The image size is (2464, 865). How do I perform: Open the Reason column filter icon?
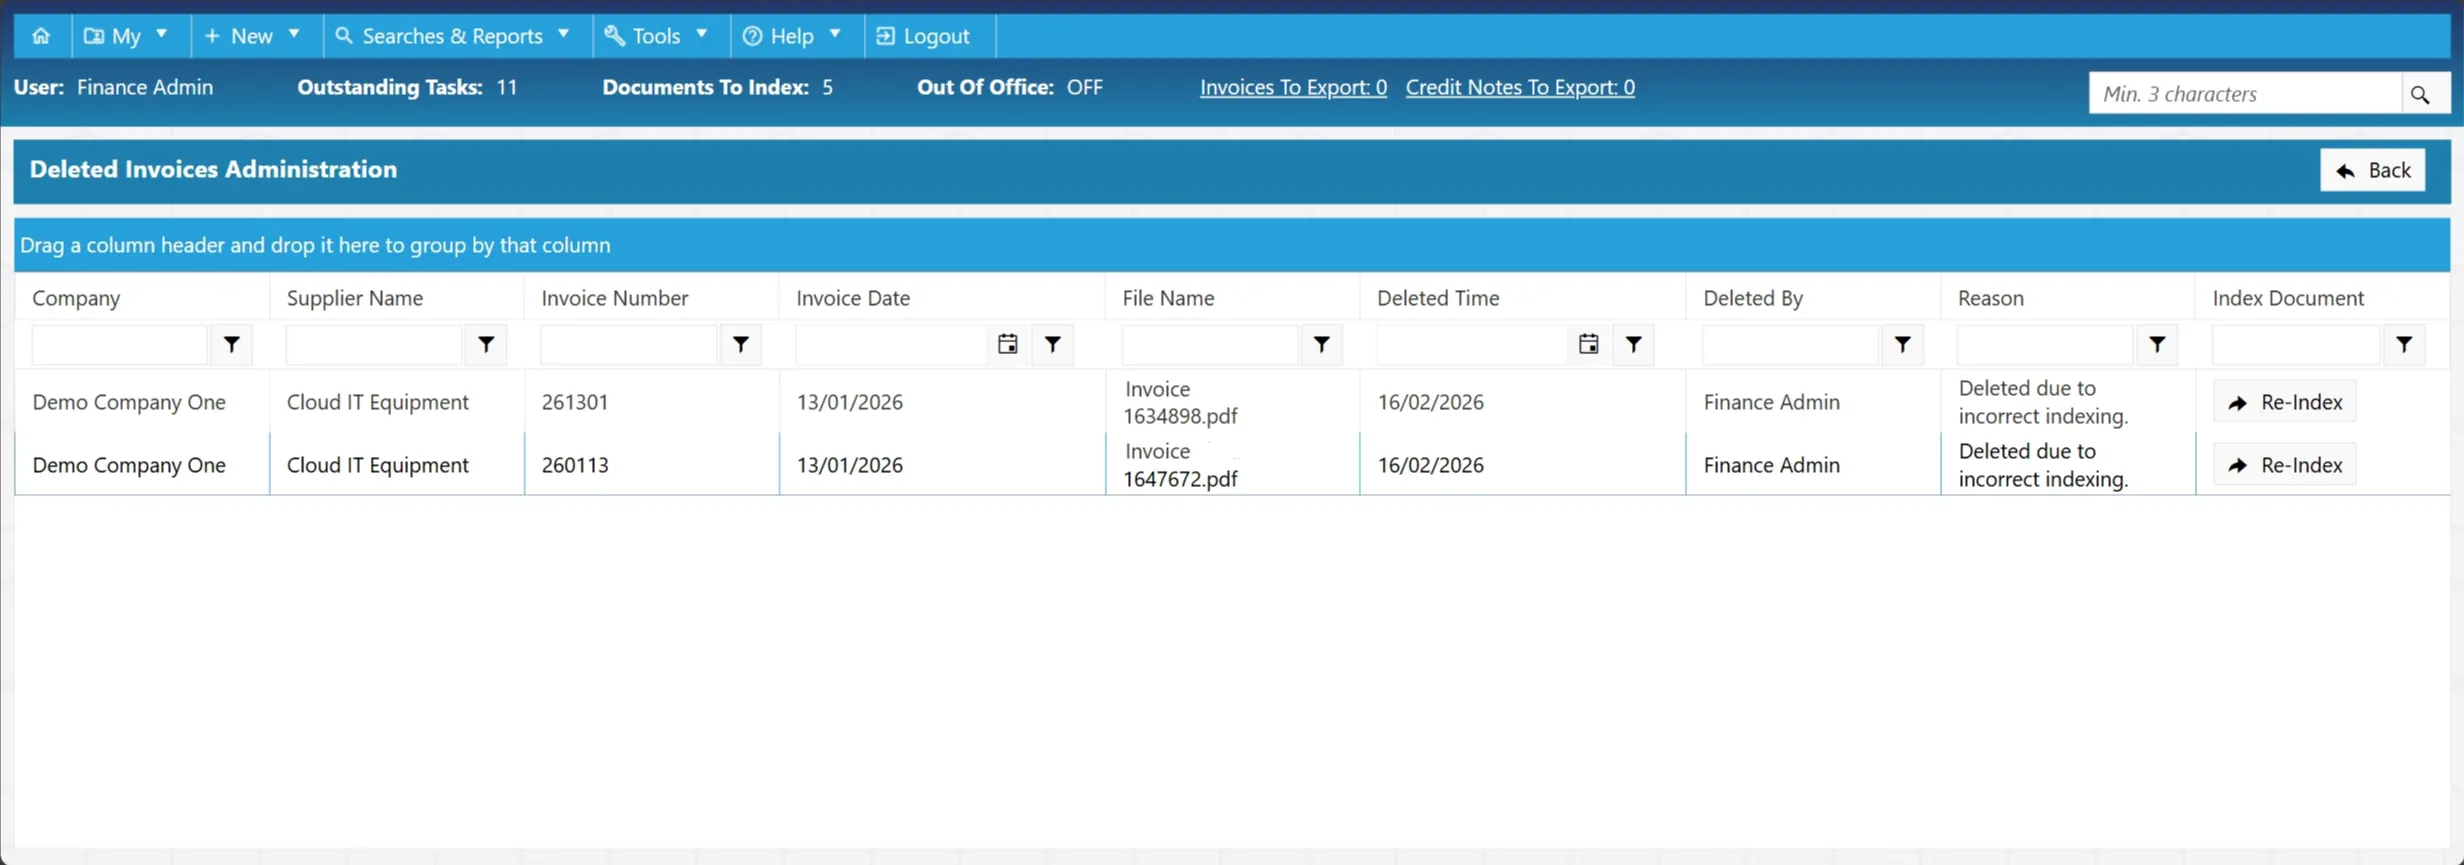click(2158, 344)
